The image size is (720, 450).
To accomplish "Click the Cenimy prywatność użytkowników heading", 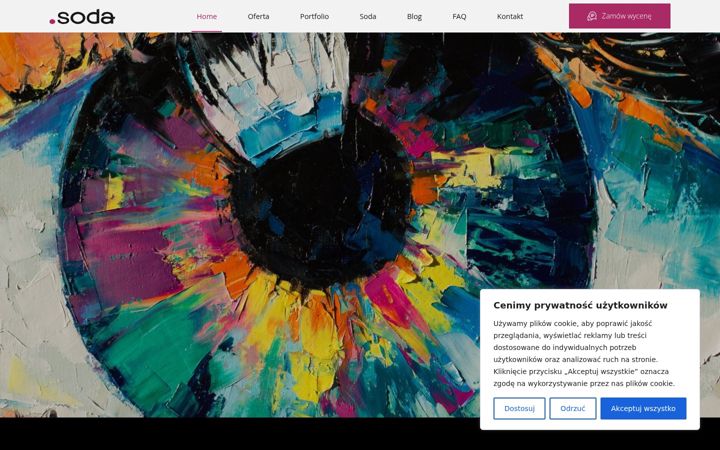I will 580,305.
